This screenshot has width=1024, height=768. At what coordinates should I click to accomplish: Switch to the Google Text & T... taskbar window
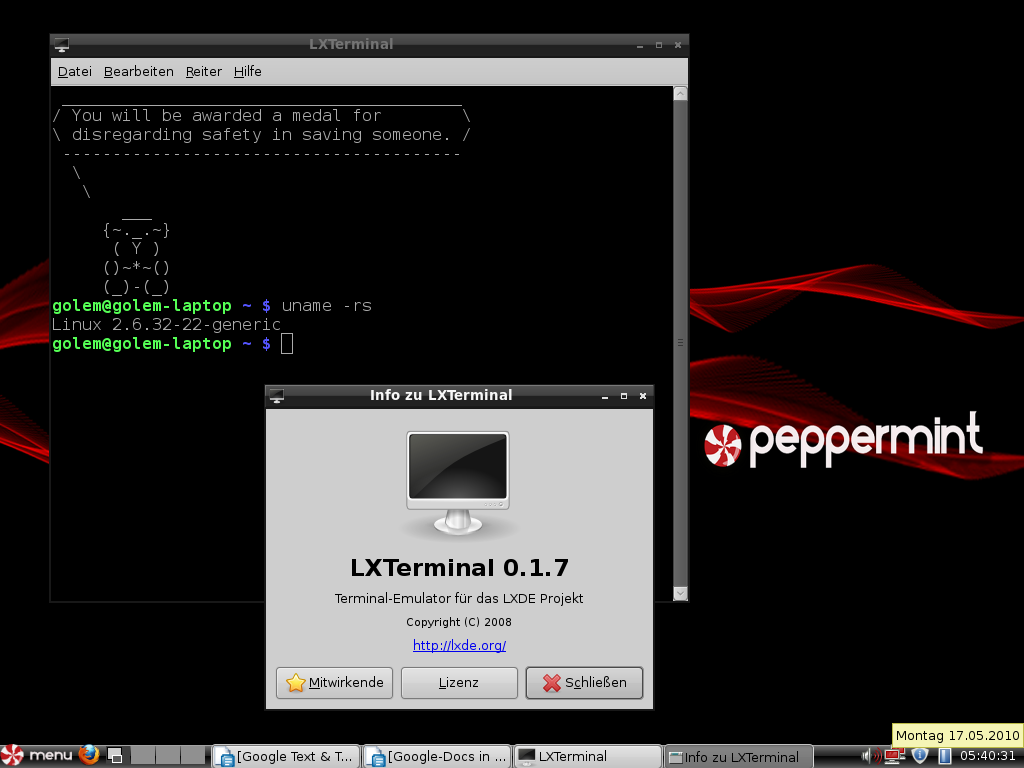coord(285,756)
